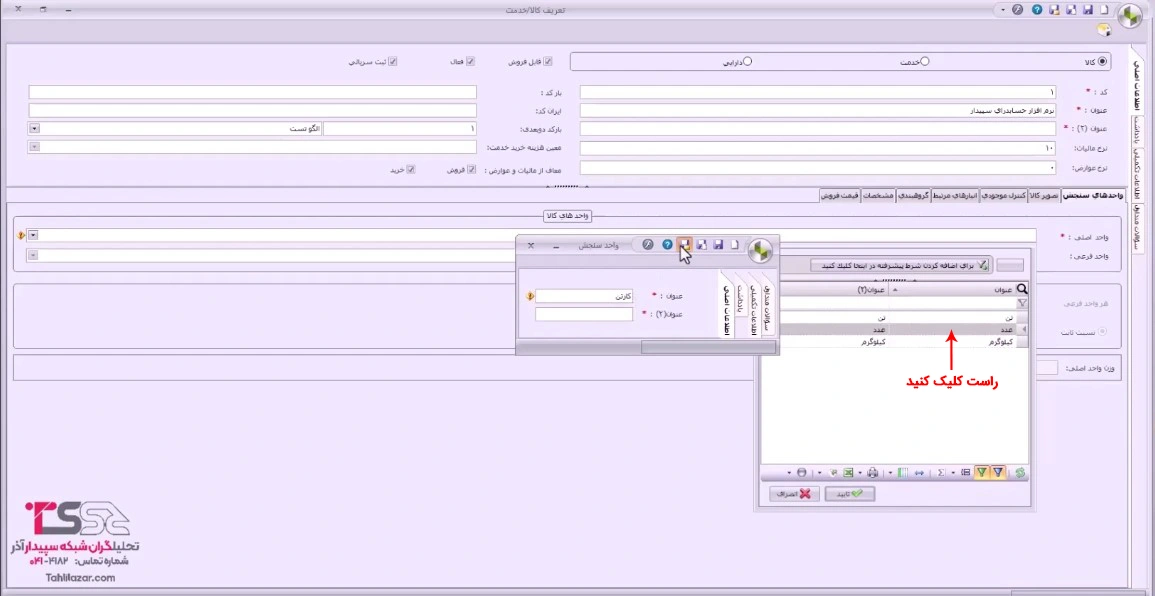Click the عنوان input in واحد سنجش popup

pyautogui.click(x=584, y=296)
